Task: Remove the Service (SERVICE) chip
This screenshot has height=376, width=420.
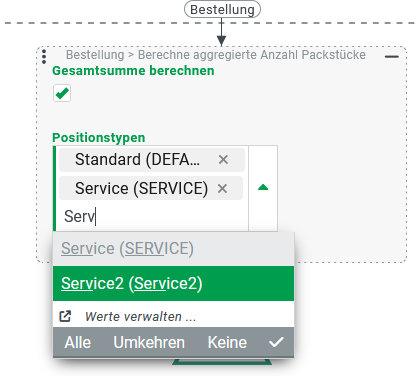Action: point(222,189)
